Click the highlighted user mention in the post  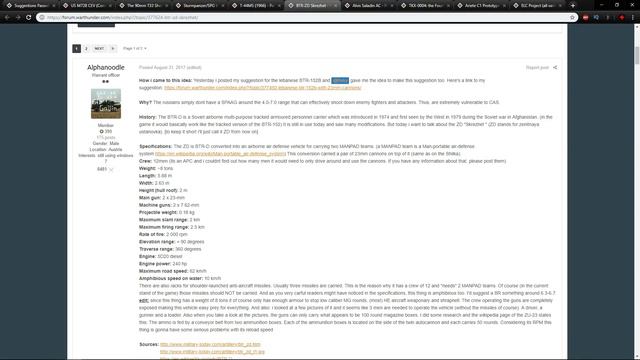[340, 80]
